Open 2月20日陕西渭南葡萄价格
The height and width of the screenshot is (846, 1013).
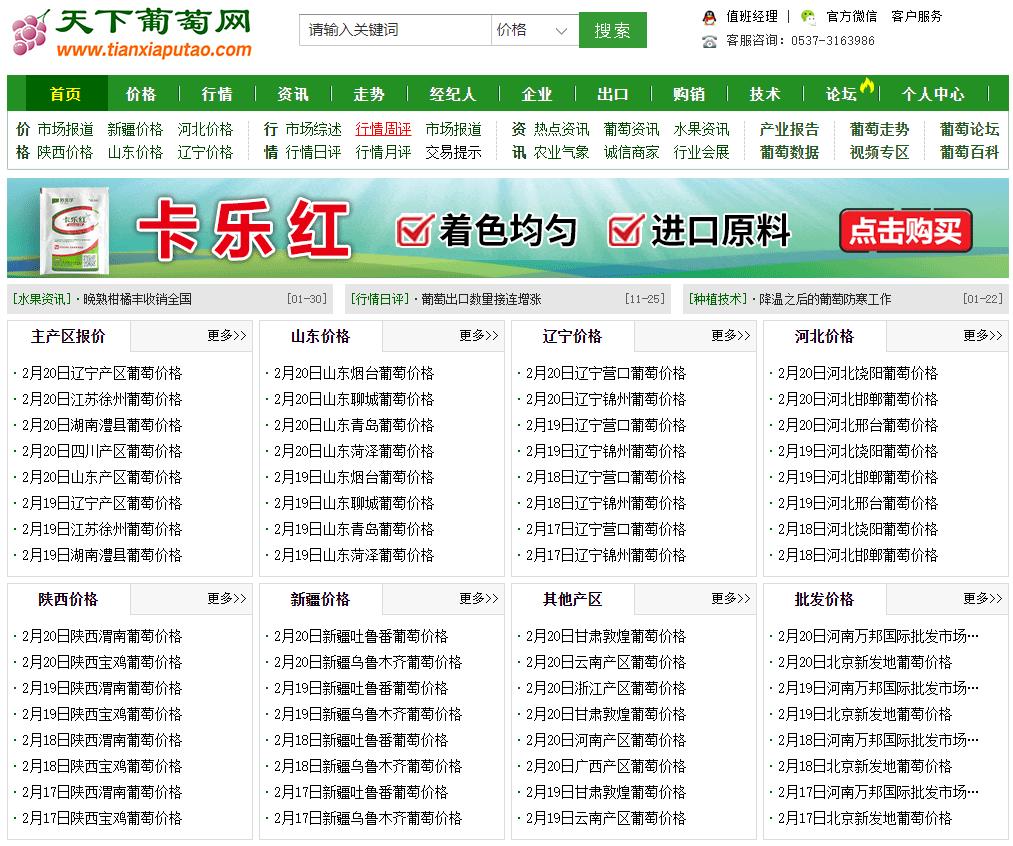(x=102, y=636)
